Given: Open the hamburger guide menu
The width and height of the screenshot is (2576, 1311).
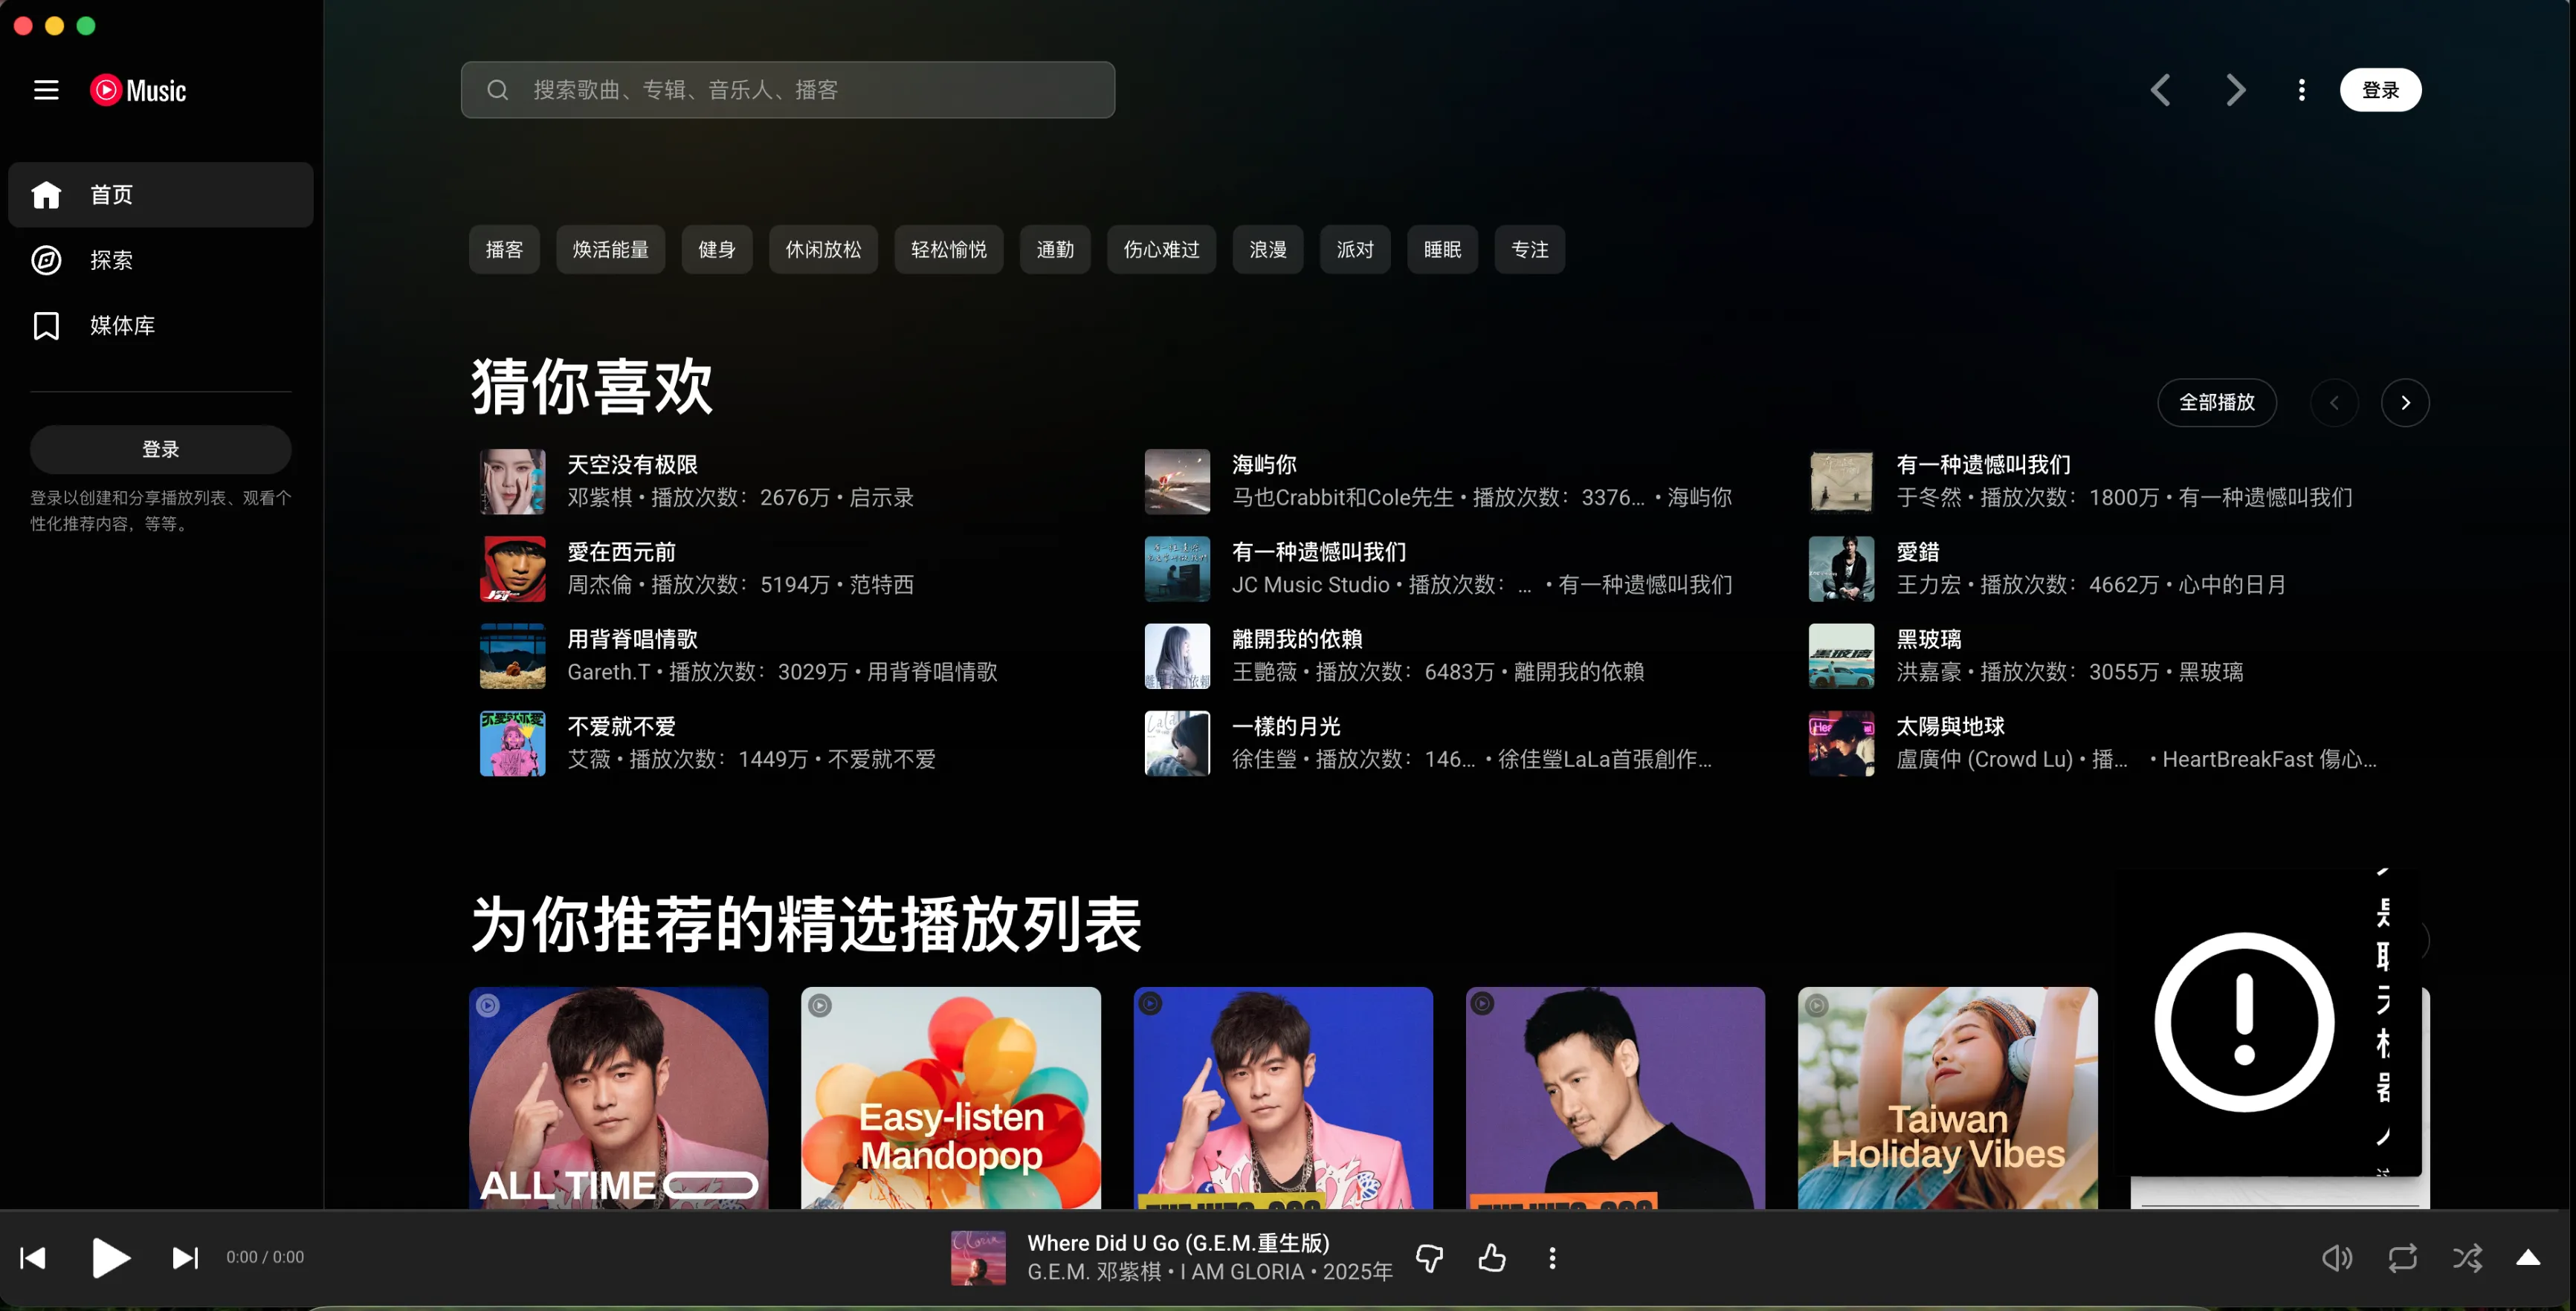Looking at the screenshot, I should [46, 90].
